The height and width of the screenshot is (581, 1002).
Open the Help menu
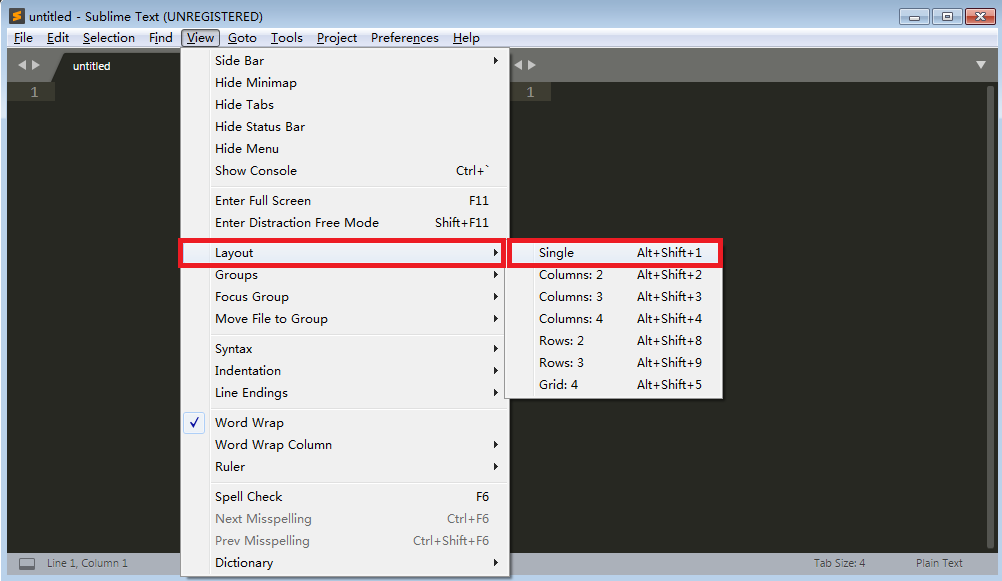pos(466,38)
